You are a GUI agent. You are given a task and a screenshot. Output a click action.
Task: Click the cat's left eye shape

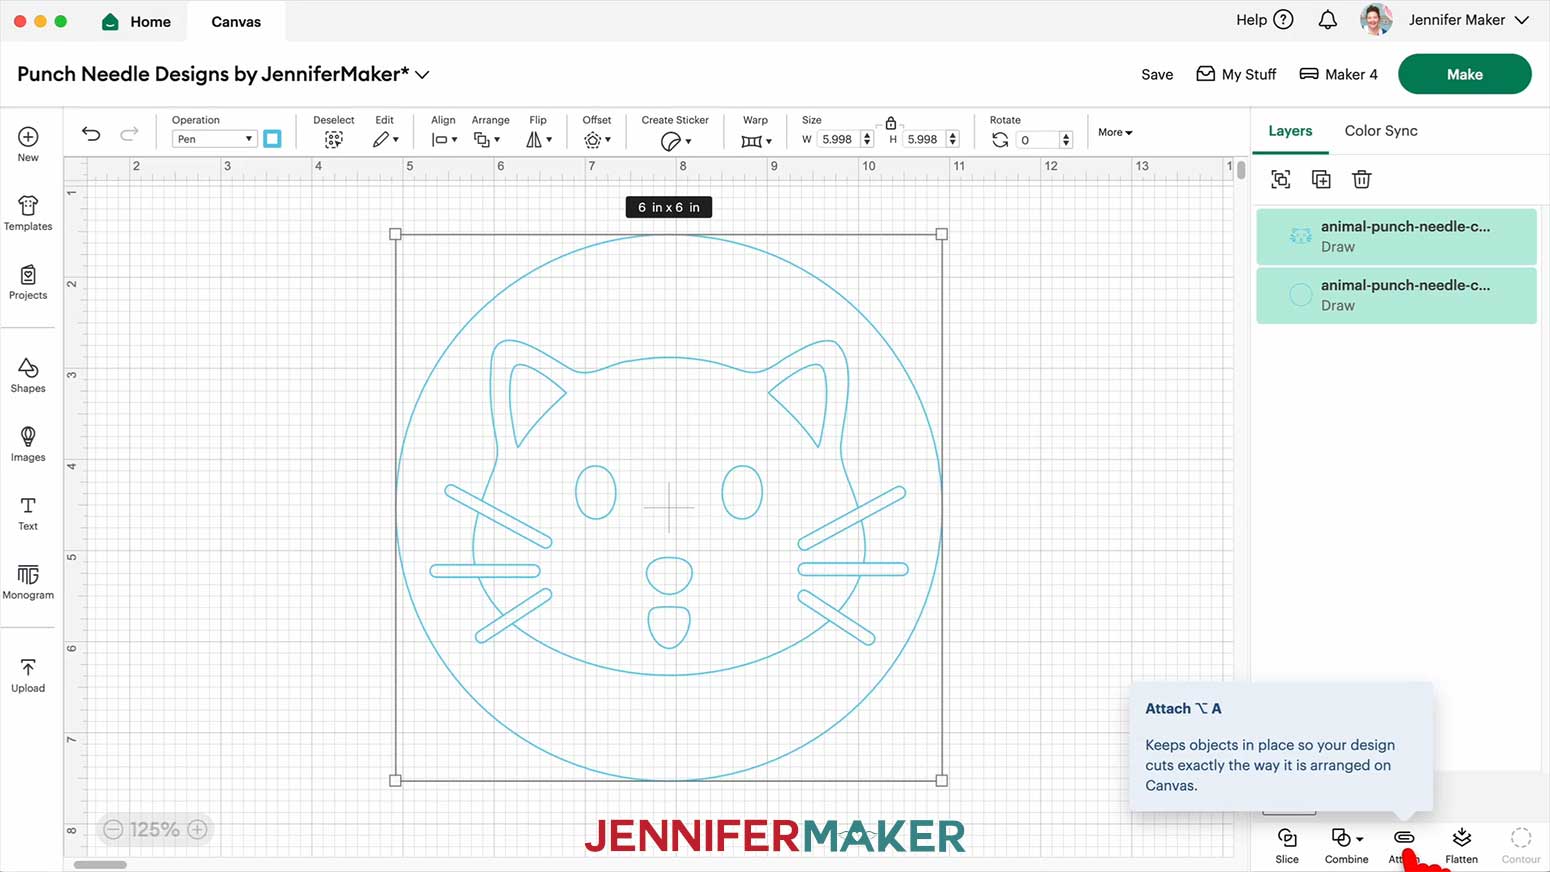(x=596, y=492)
